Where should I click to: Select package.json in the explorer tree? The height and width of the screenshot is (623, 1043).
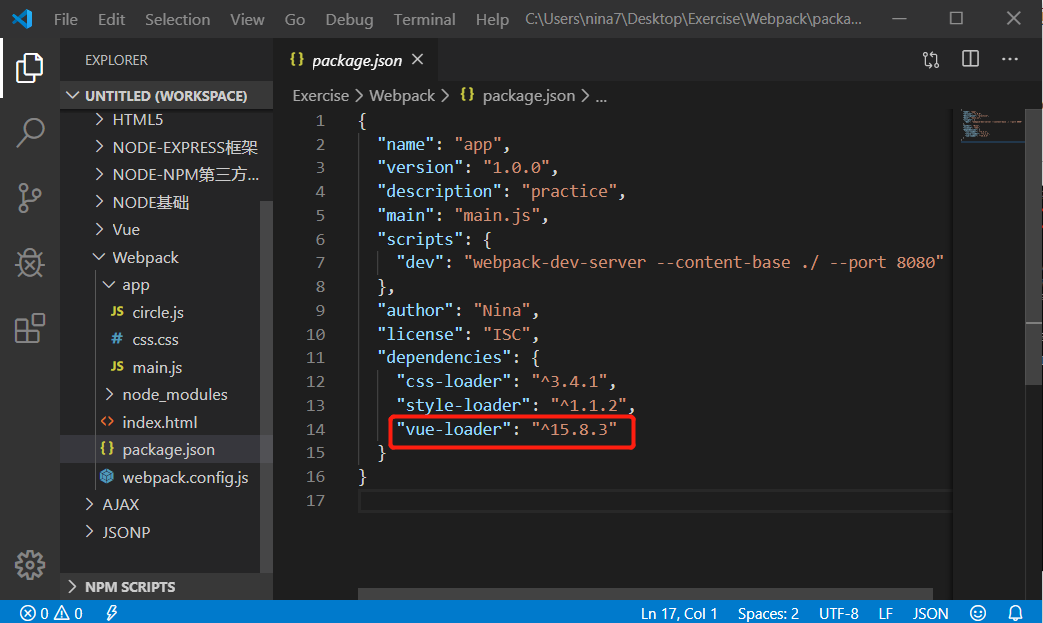(x=160, y=449)
